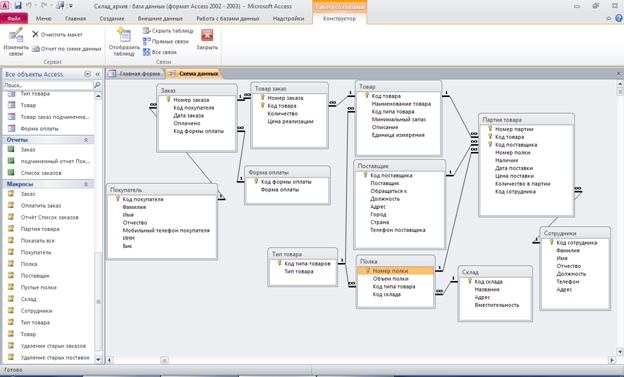This screenshot has height=377, width=624.
Task: Collapse the navigation pane with the chevron
Action: coord(98,74)
